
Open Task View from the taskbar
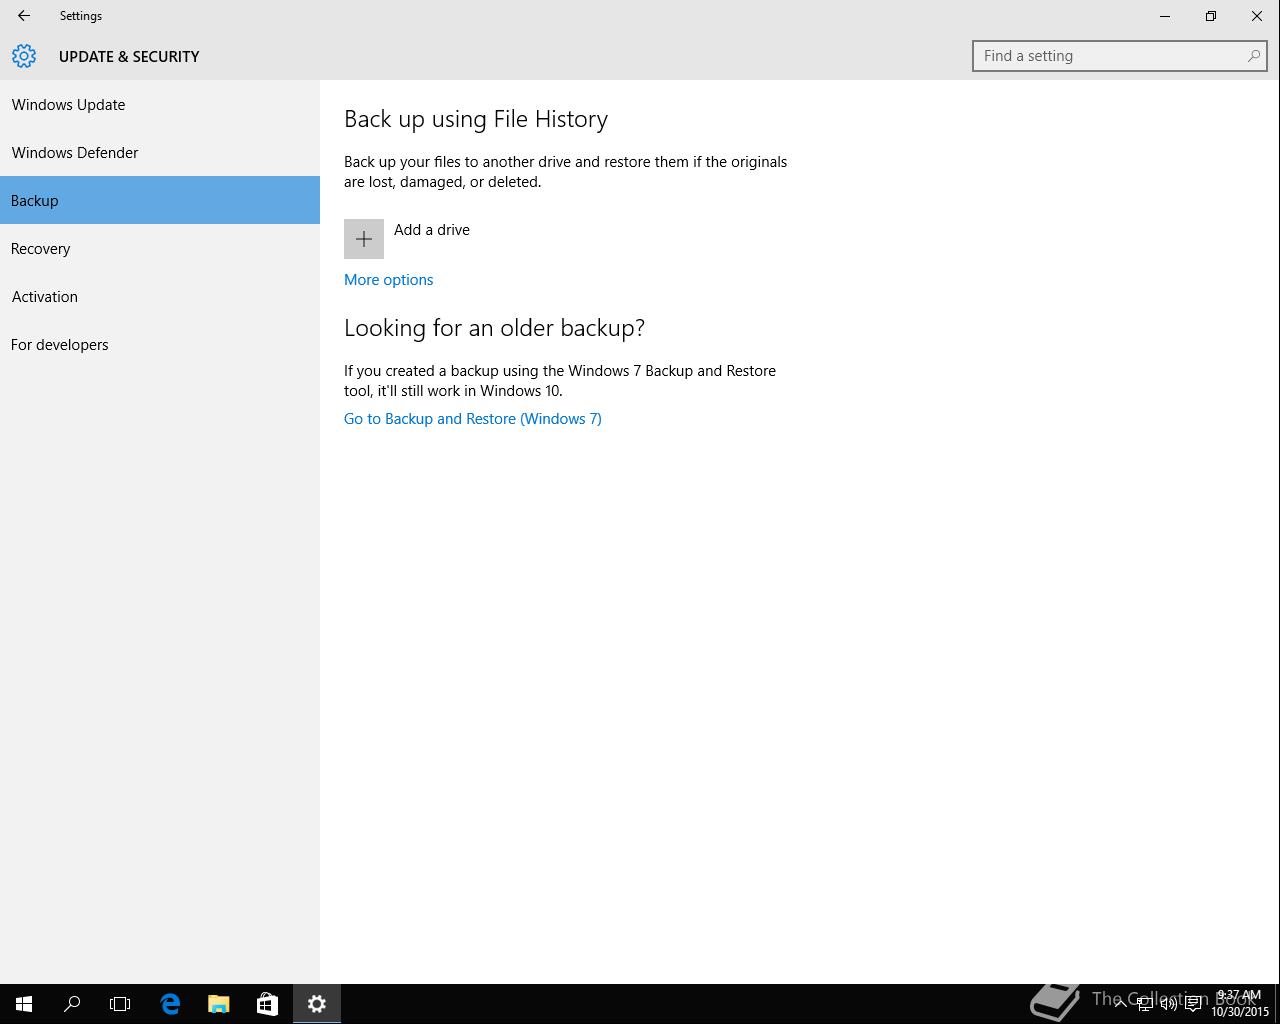[x=120, y=1004]
